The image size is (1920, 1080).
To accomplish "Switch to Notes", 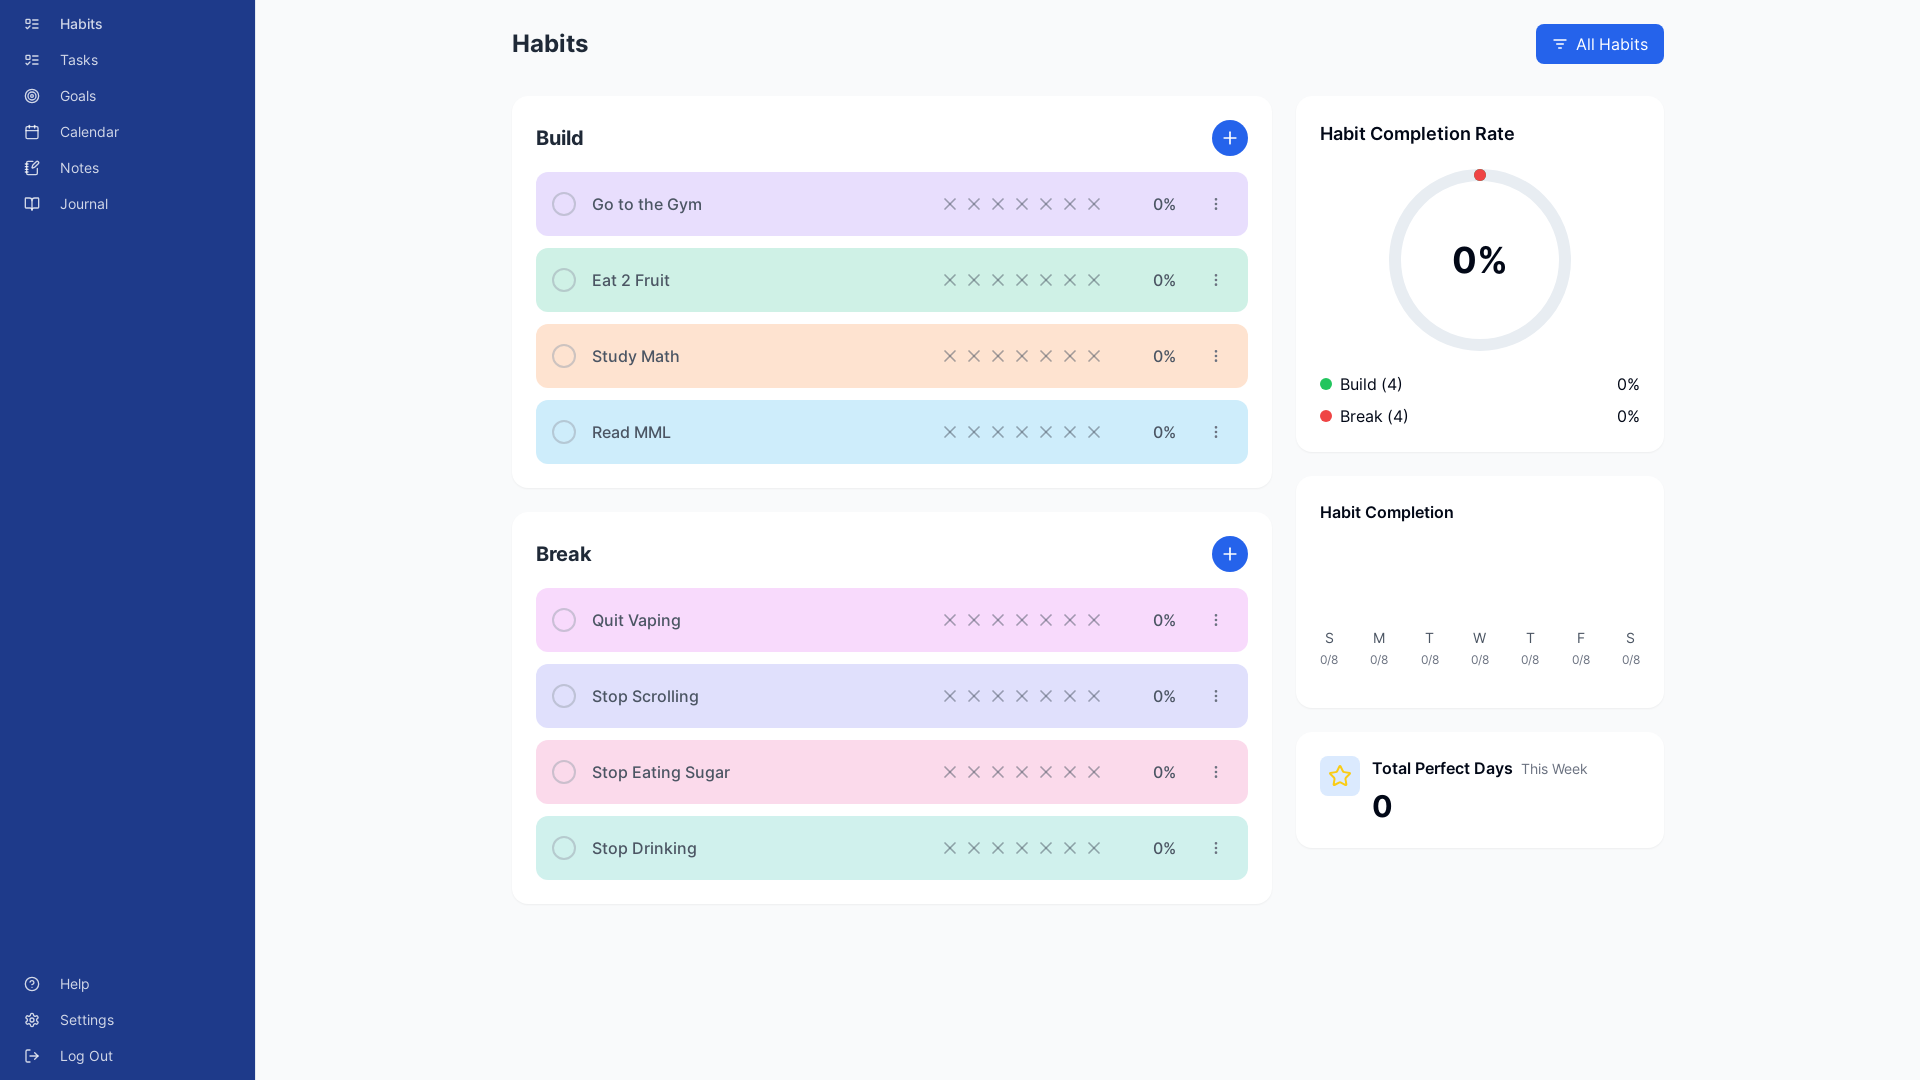I will click(x=79, y=168).
